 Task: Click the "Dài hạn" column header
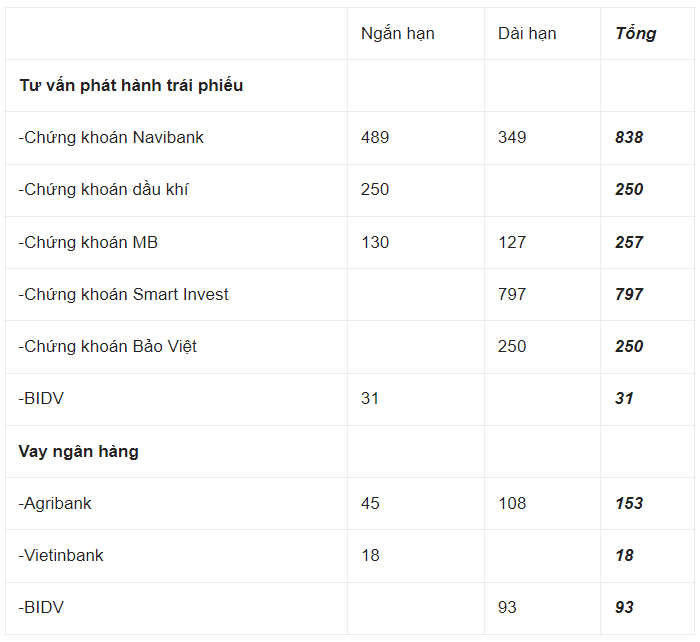pyautogui.click(x=527, y=33)
